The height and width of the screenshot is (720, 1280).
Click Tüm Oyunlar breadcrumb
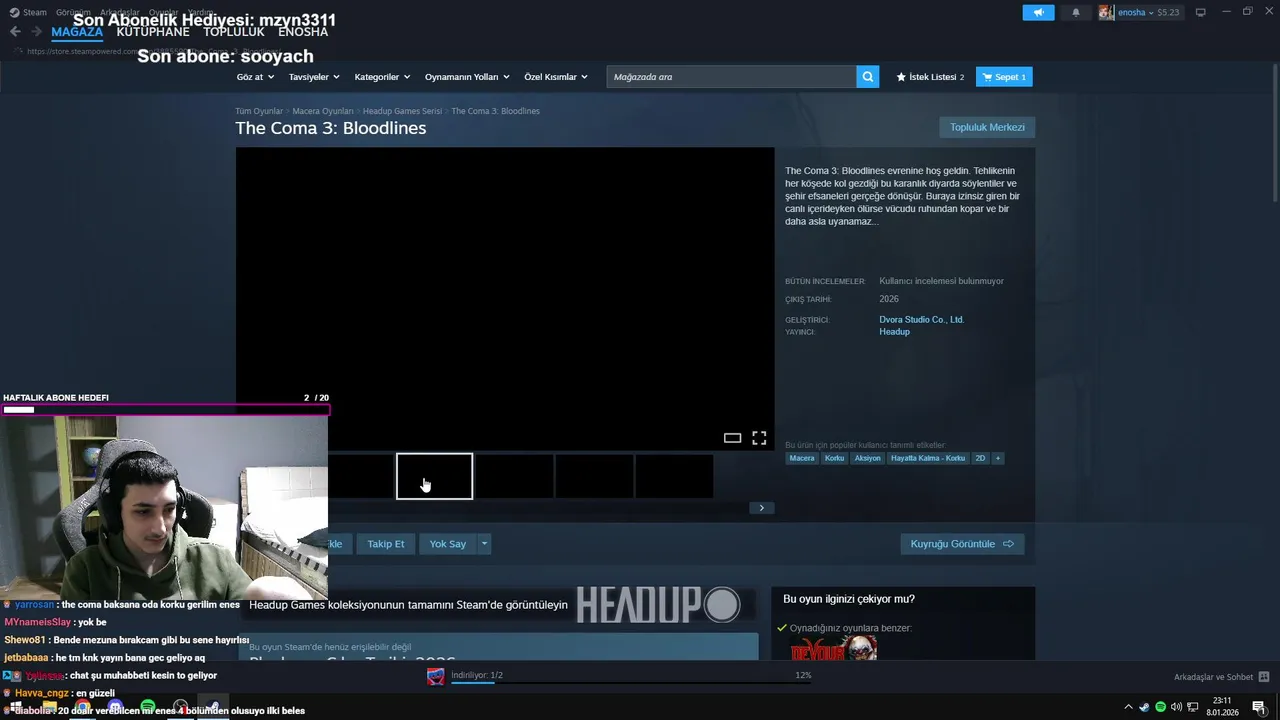point(259,111)
